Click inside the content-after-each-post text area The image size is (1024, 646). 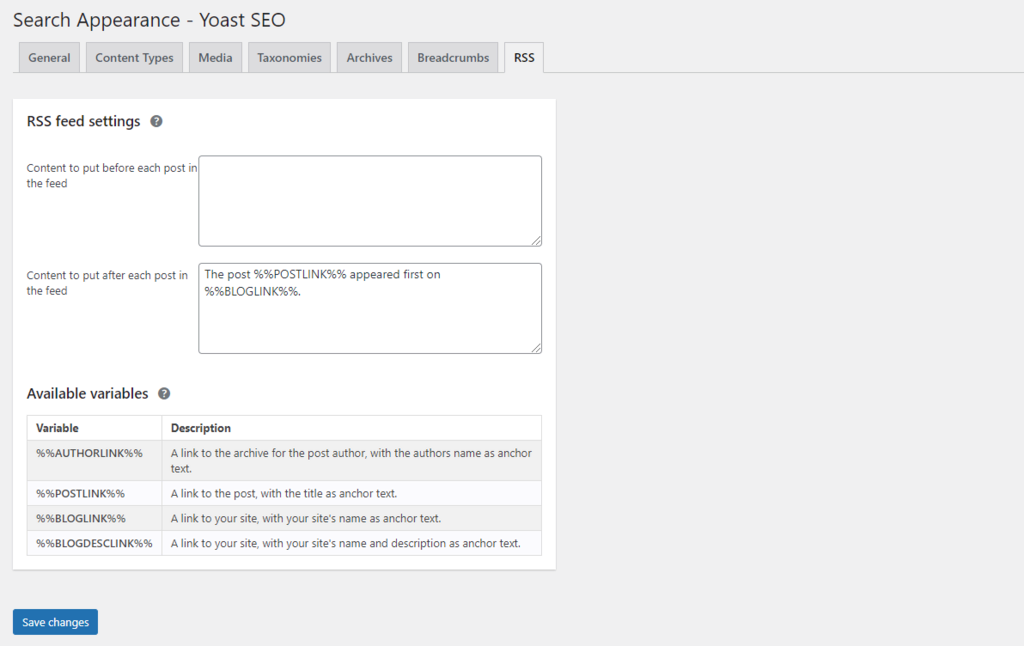(370, 308)
